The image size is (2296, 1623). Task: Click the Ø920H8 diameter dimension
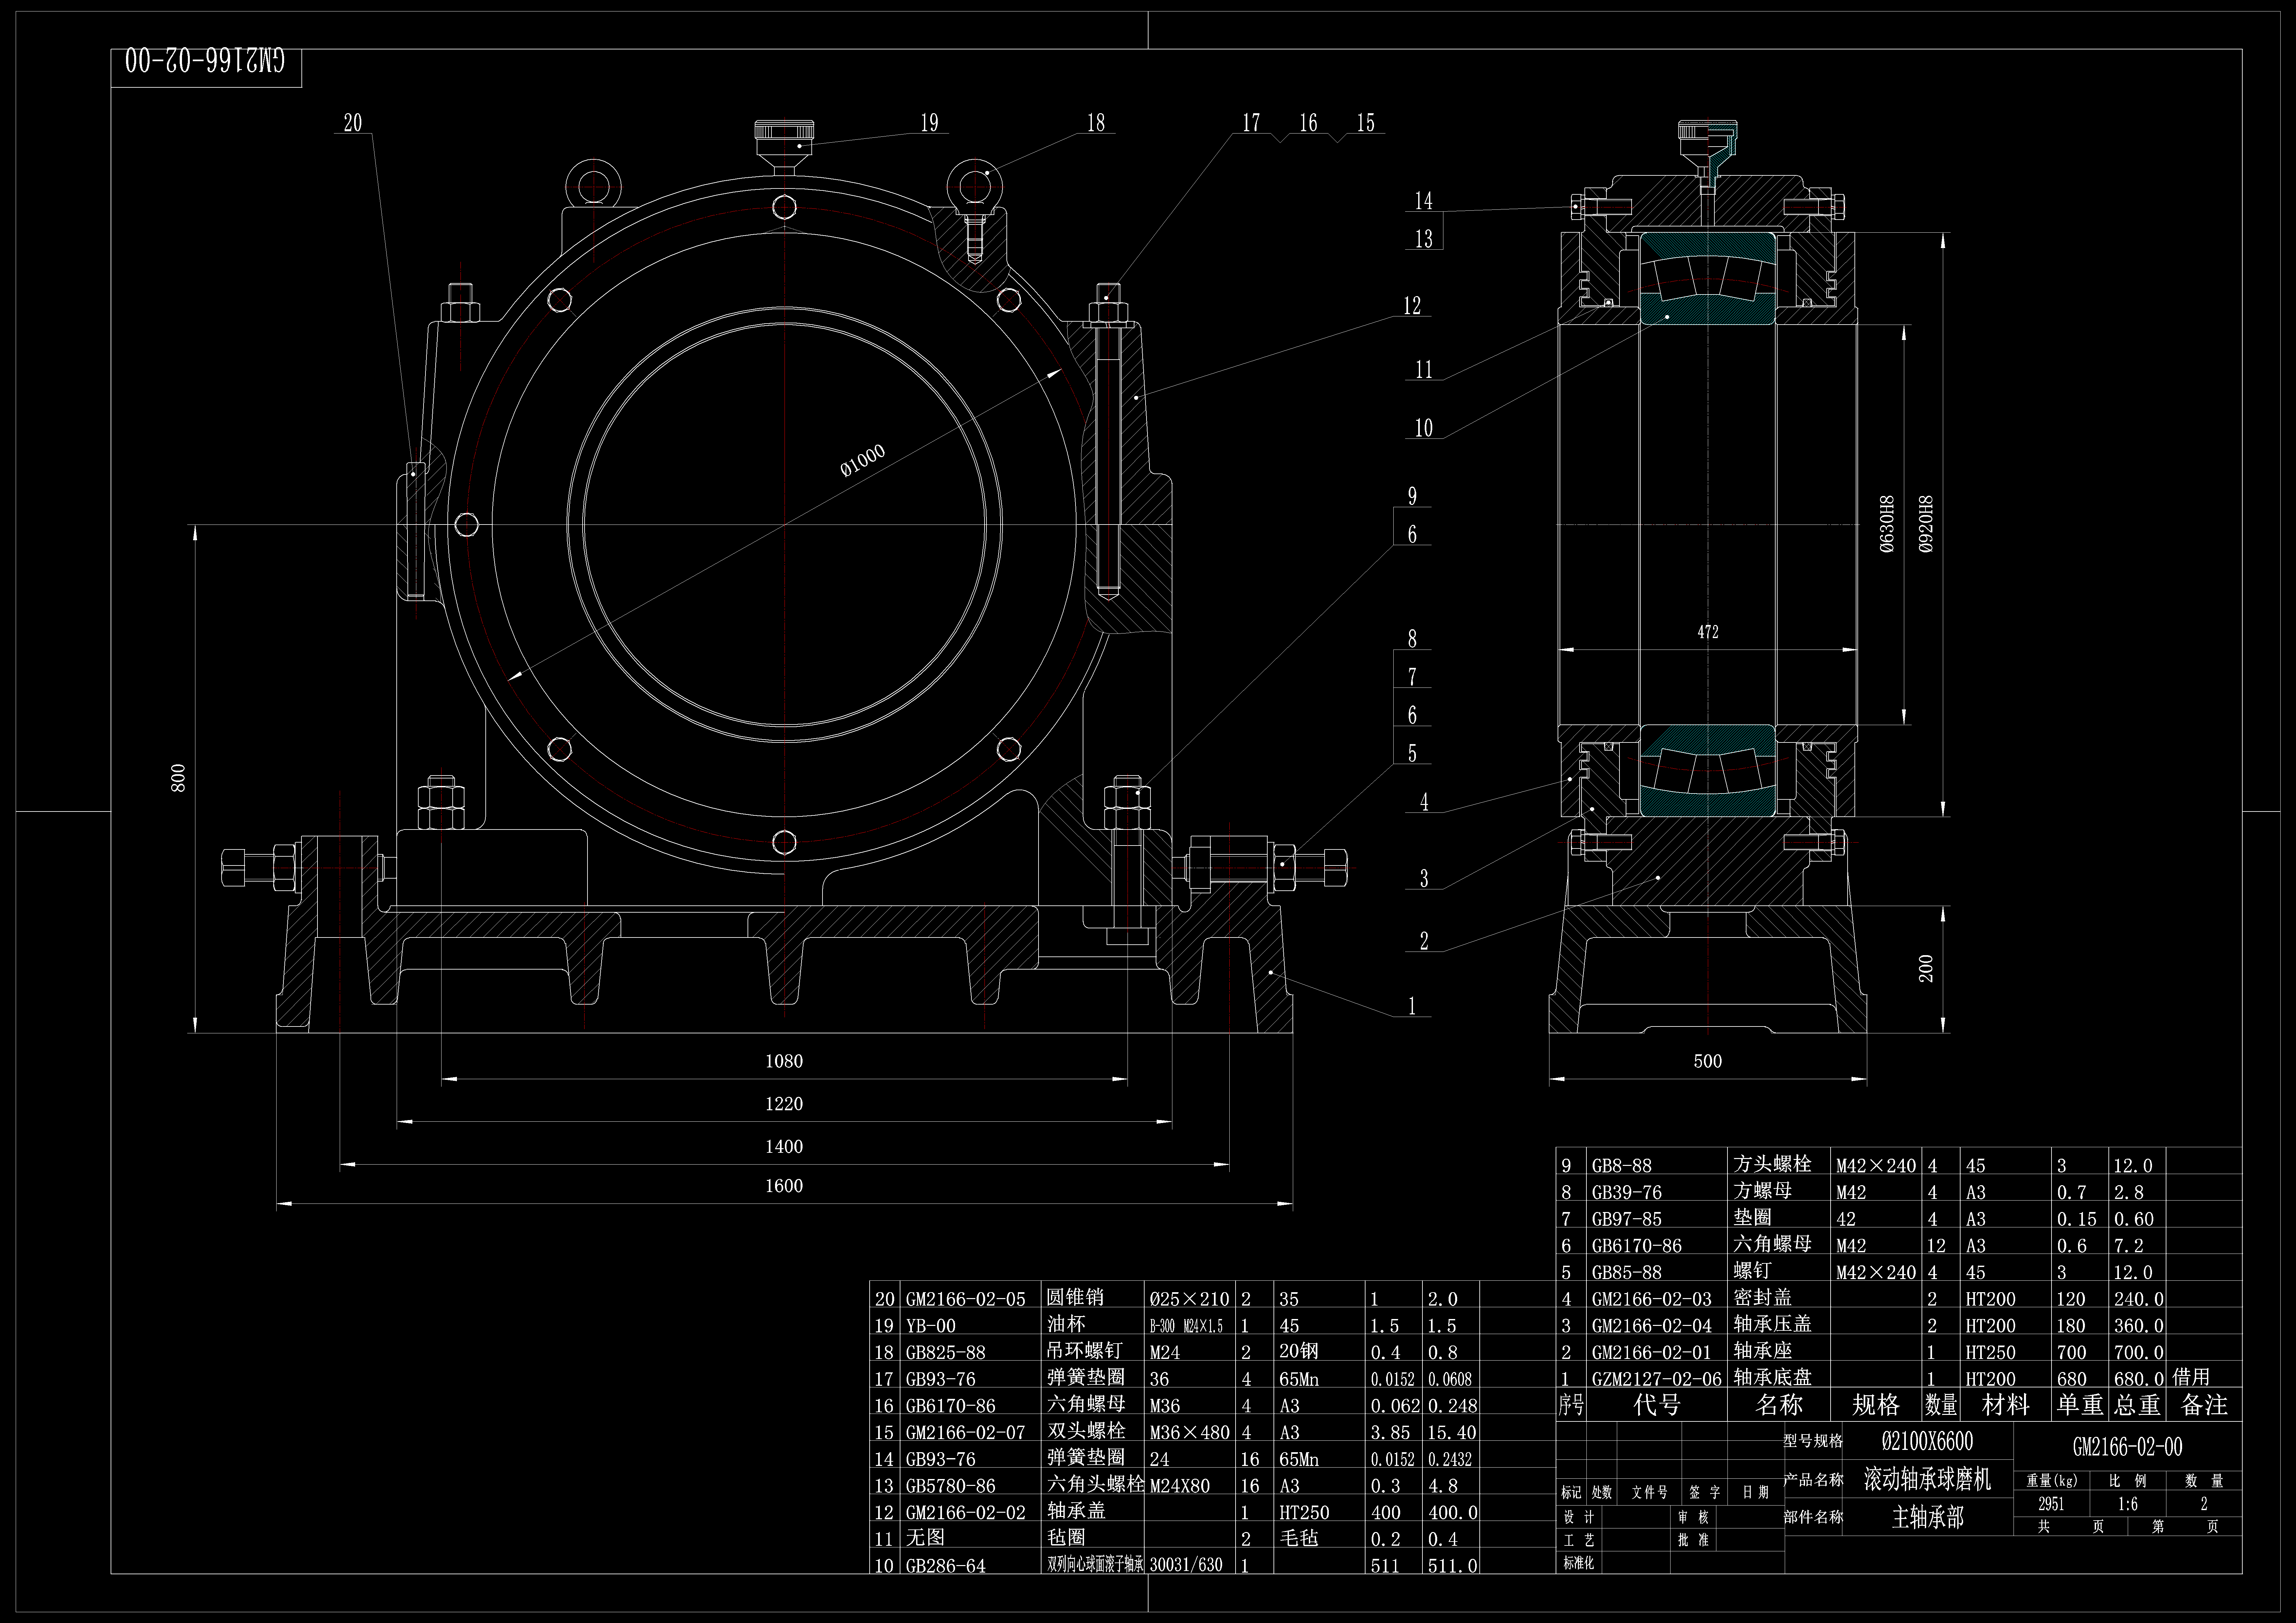pyautogui.click(x=1926, y=524)
